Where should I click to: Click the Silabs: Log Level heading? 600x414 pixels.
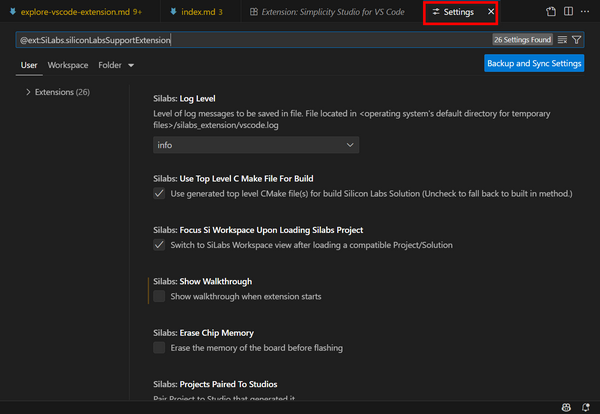coord(184,99)
